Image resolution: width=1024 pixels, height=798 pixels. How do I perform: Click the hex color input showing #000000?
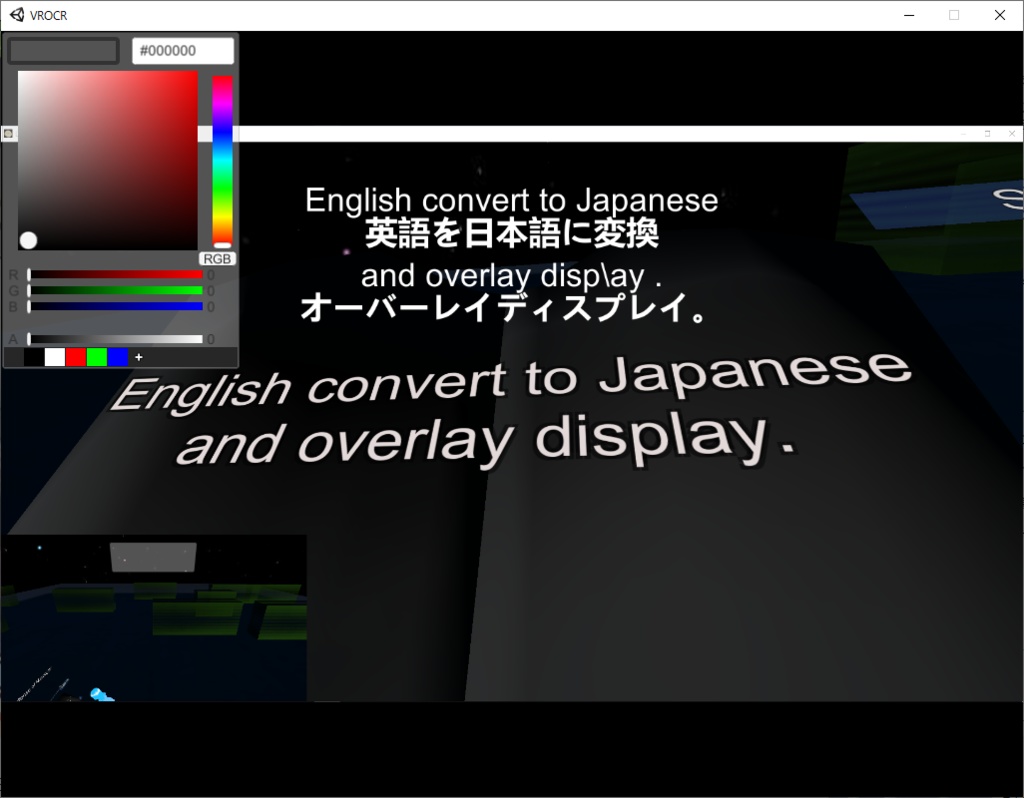click(183, 50)
